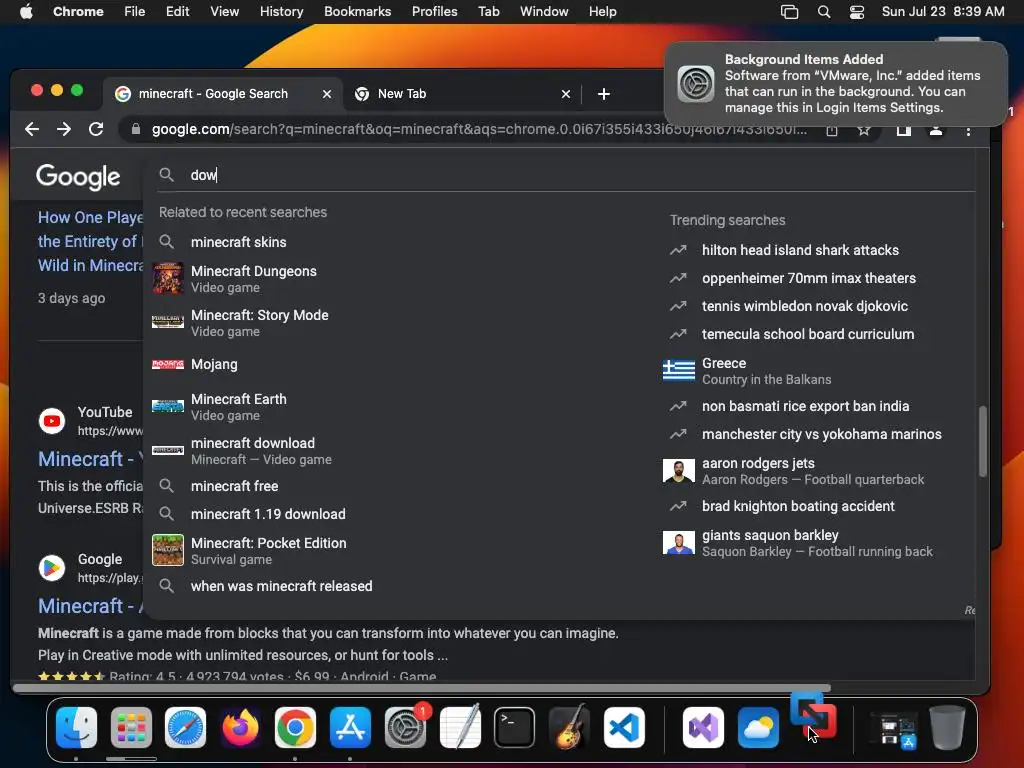
Task: Open Safari from the Dock
Action: click(x=185, y=727)
